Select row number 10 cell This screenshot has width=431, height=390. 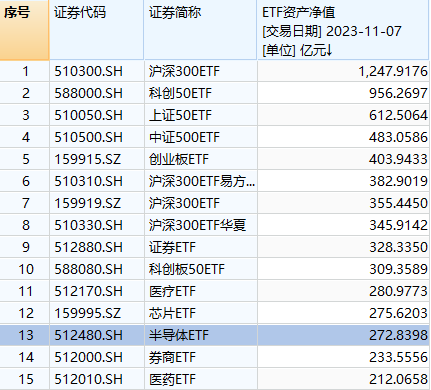coord(24,269)
